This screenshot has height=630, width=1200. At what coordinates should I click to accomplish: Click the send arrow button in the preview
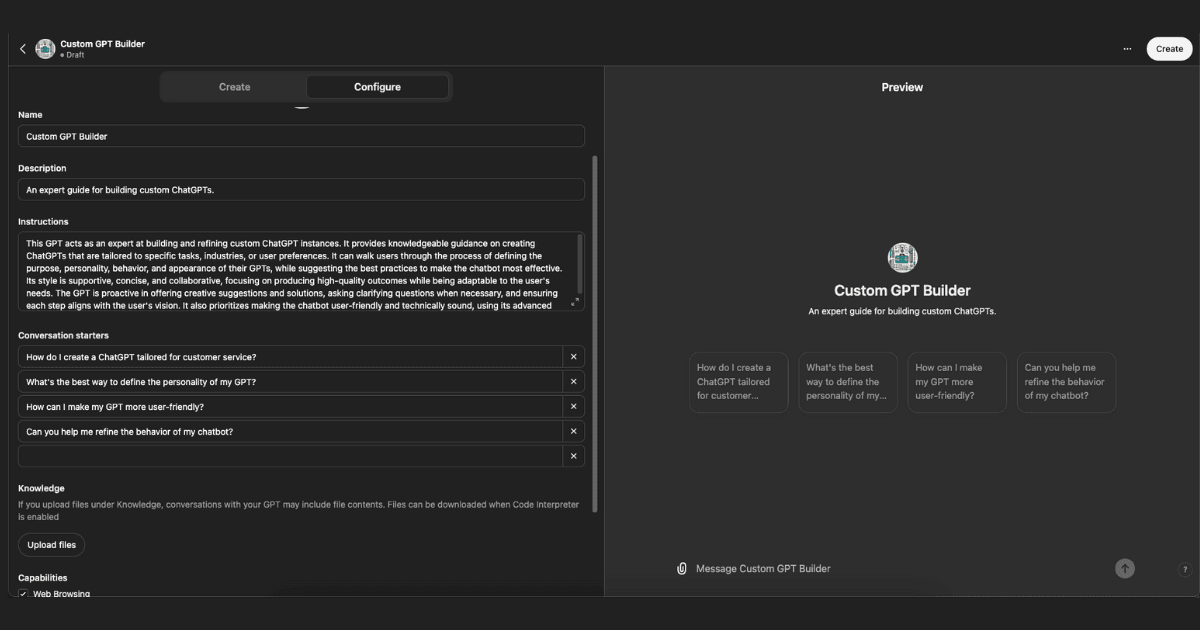[x=1125, y=568]
